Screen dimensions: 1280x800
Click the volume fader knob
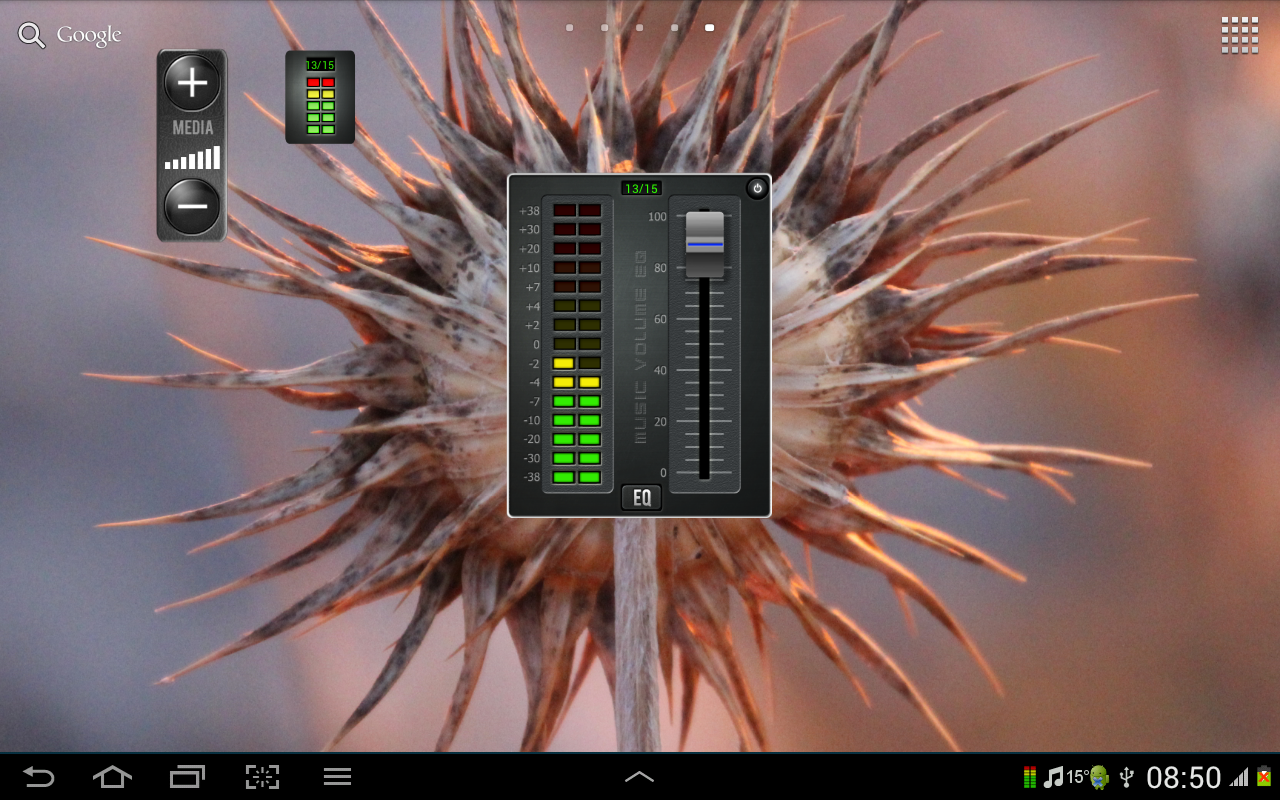click(704, 244)
